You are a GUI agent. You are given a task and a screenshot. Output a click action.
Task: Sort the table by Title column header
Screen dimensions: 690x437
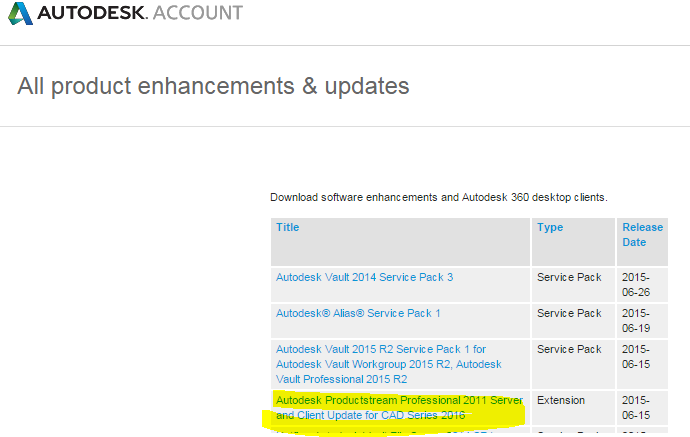(288, 227)
